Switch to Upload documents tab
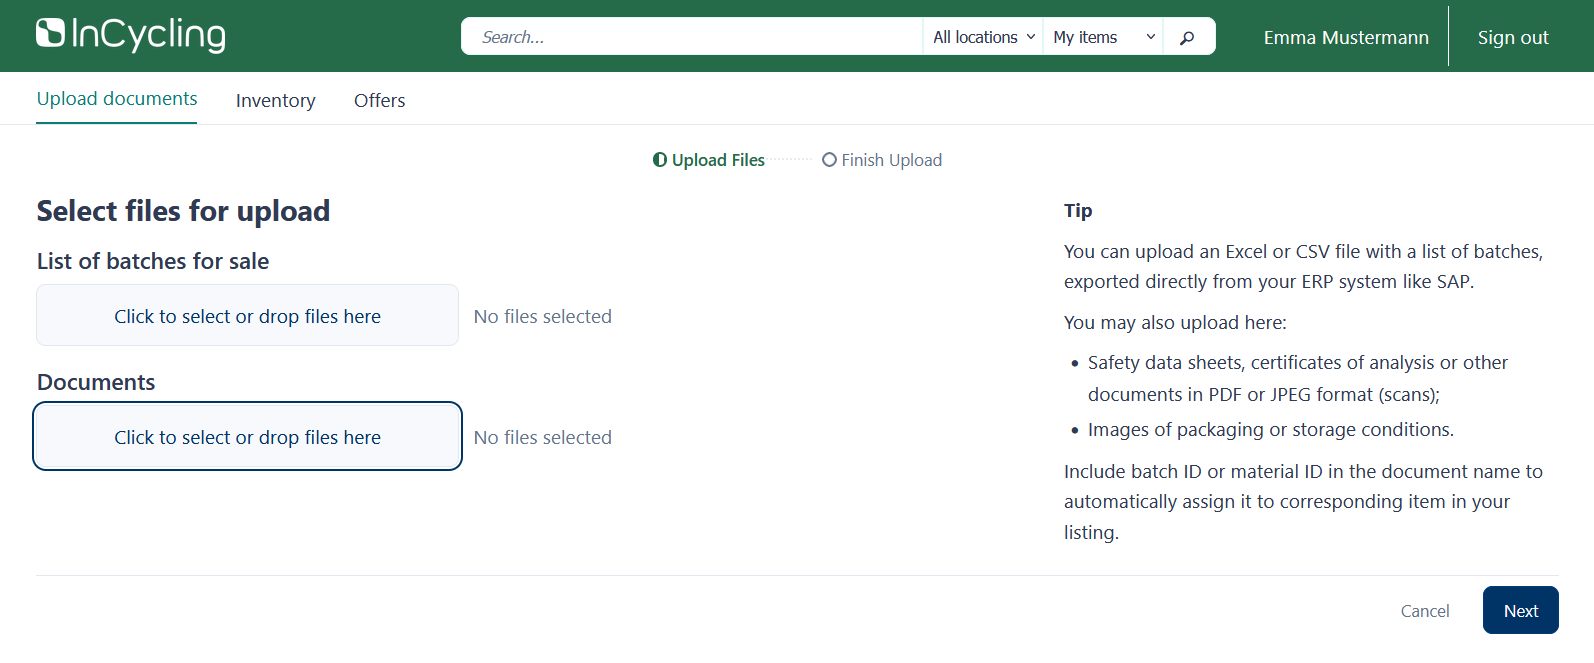 [x=117, y=99]
